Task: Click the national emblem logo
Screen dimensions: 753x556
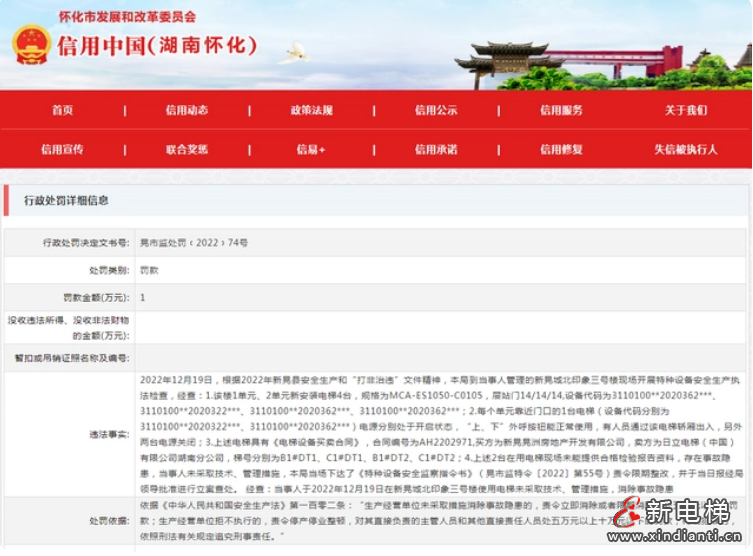Action: (31, 45)
